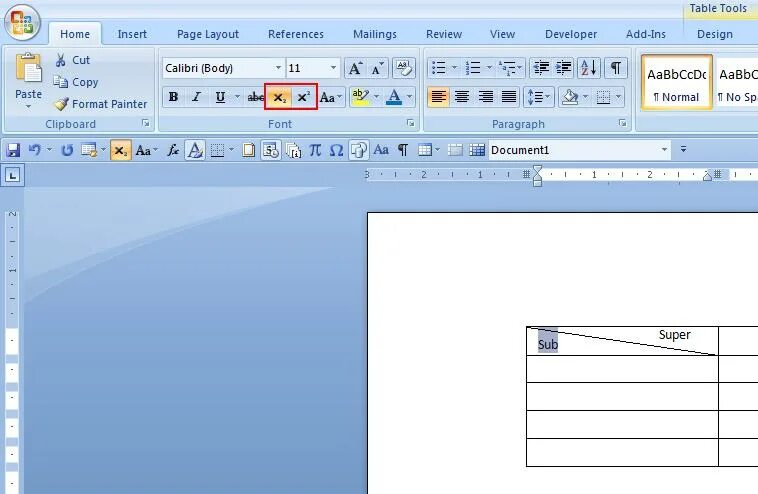This screenshot has width=758, height=494.
Task: Open the Table Tools Design tab
Action: pyautogui.click(x=714, y=34)
